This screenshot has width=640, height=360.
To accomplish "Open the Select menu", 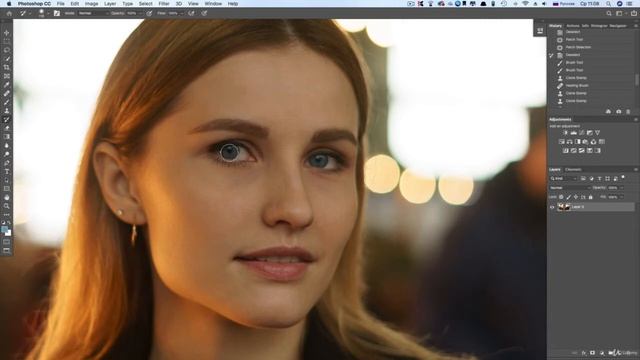I will point(145,4).
